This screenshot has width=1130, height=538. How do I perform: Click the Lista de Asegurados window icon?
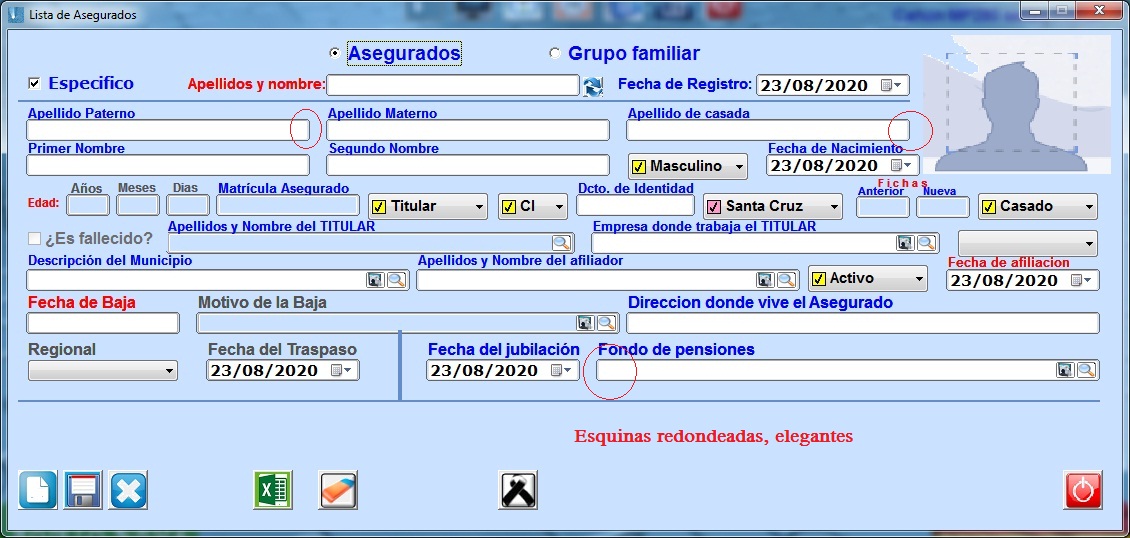[16, 14]
